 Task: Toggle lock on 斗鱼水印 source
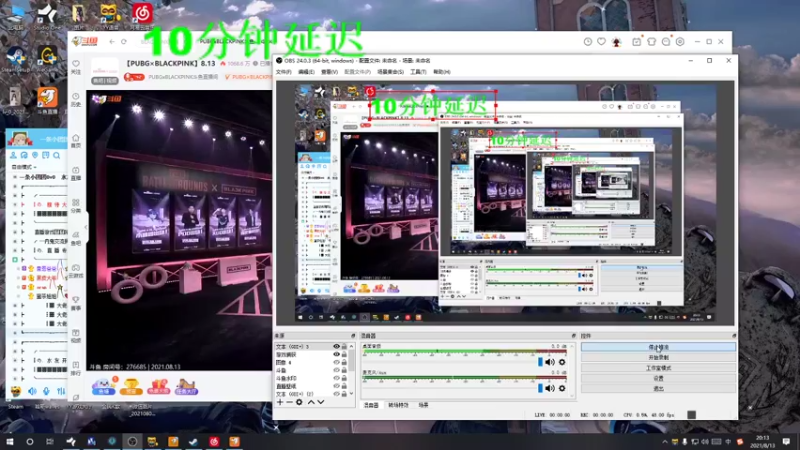click(344, 378)
